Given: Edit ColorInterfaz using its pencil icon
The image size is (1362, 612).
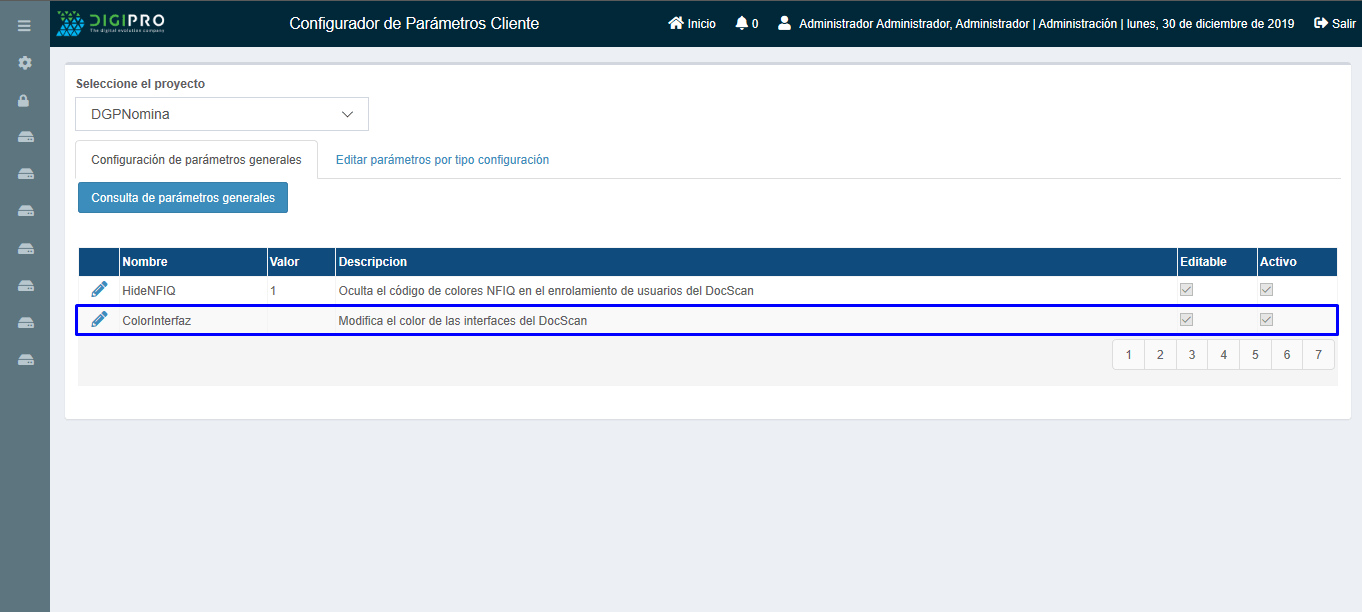Looking at the screenshot, I should pos(99,320).
